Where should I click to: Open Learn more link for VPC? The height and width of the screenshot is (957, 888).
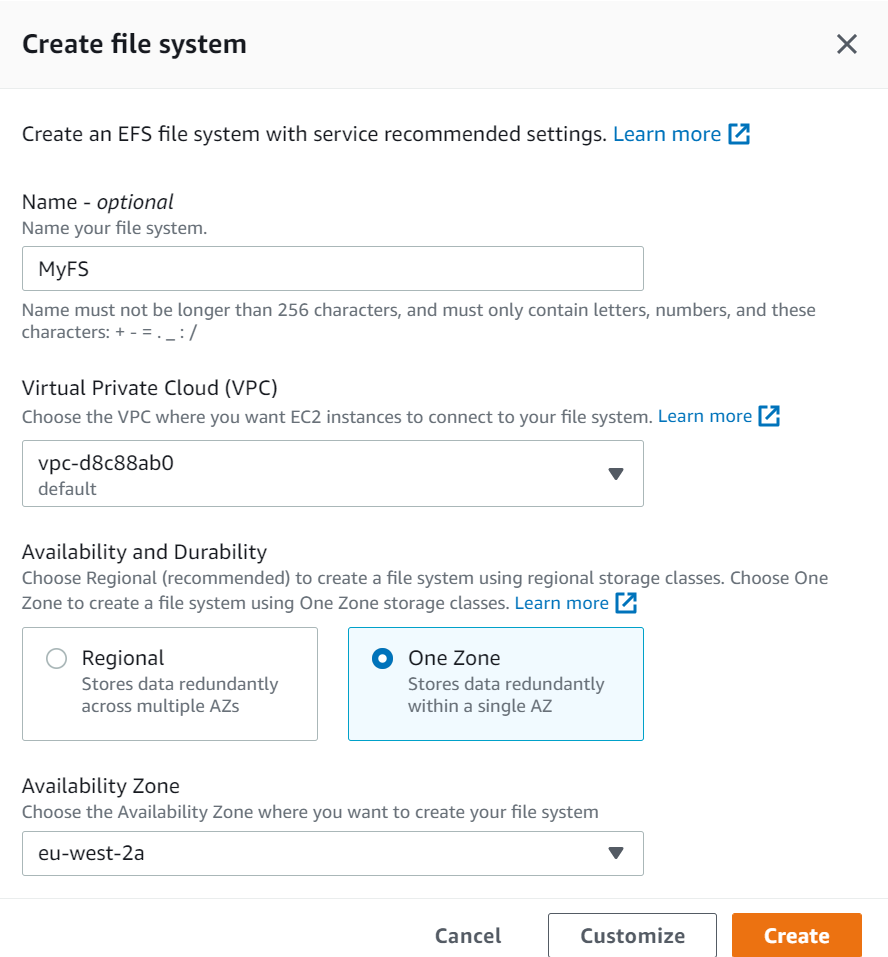click(704, 416)
